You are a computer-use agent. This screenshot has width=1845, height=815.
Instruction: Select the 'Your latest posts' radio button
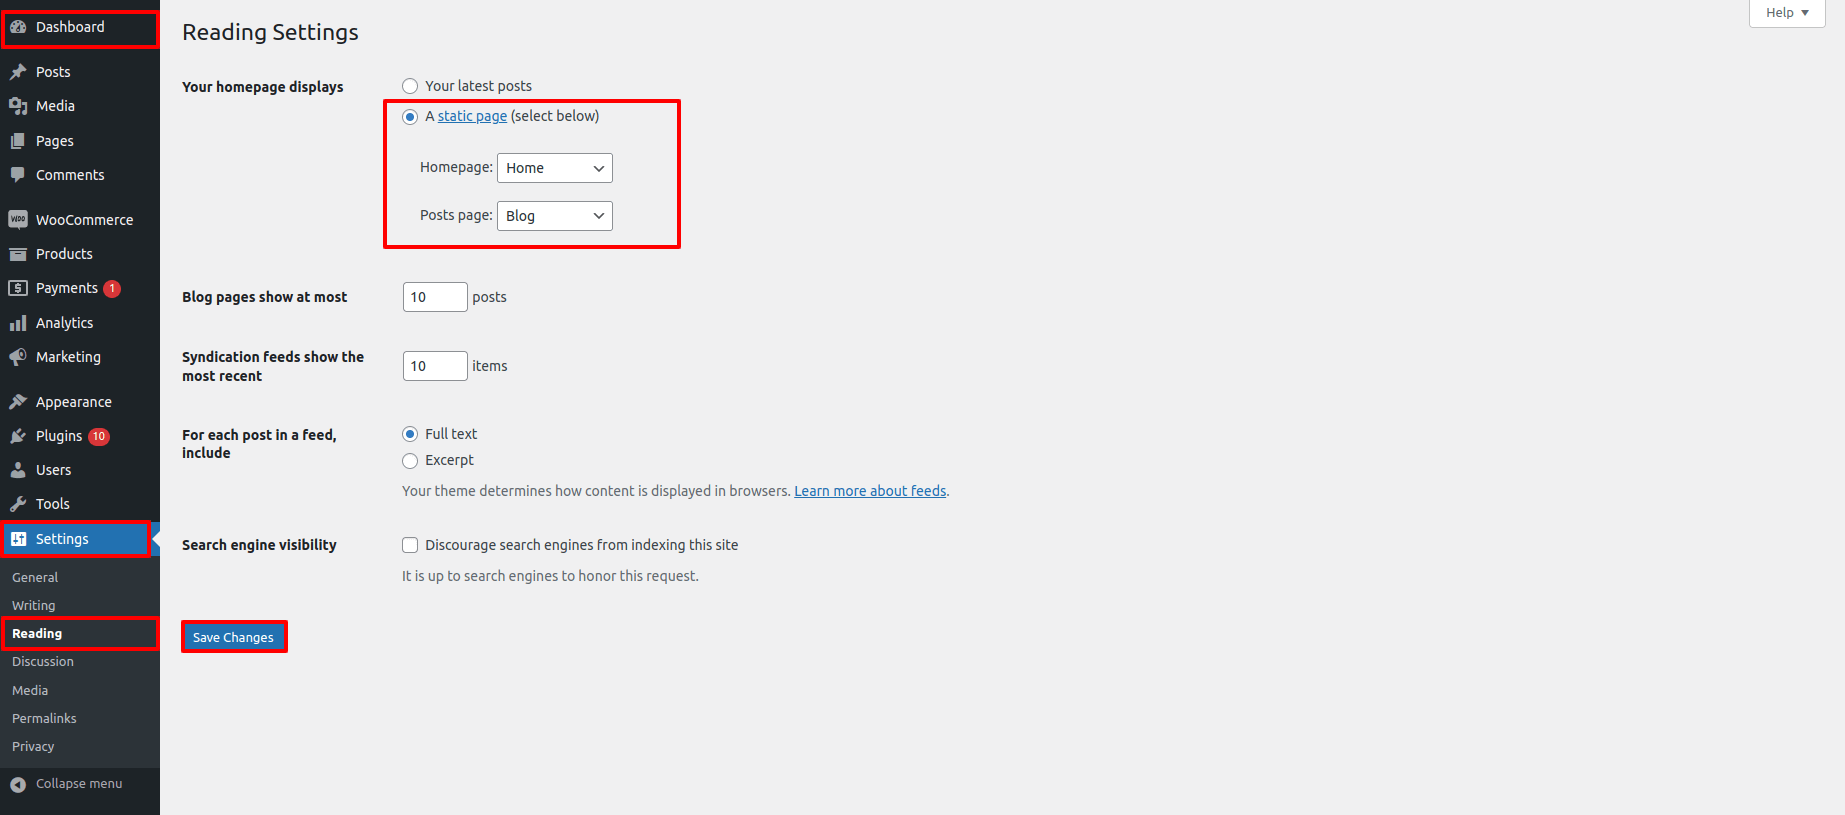pos(410,86)
